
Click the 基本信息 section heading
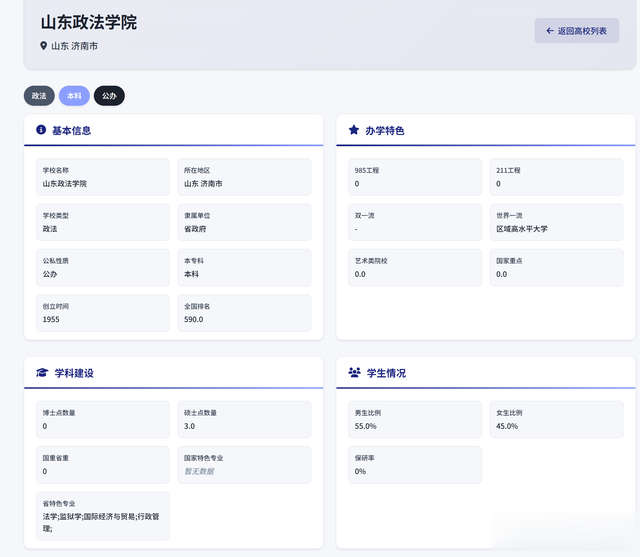click(x=71, y=131)
